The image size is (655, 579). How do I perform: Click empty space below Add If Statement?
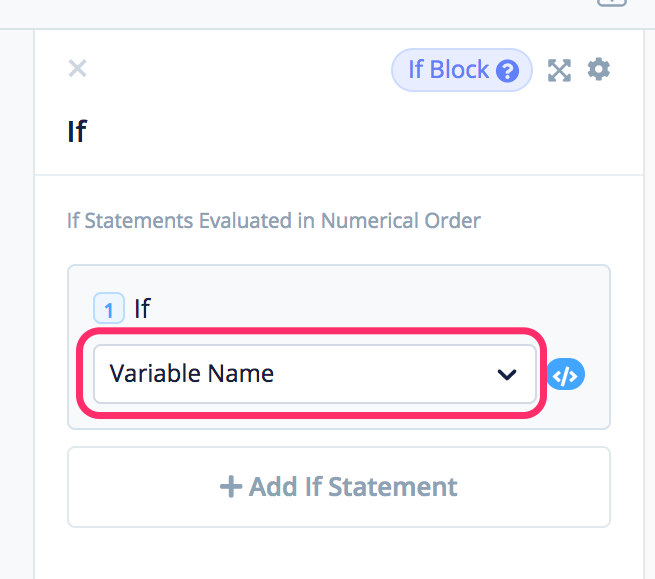click(x=338, y=553)
